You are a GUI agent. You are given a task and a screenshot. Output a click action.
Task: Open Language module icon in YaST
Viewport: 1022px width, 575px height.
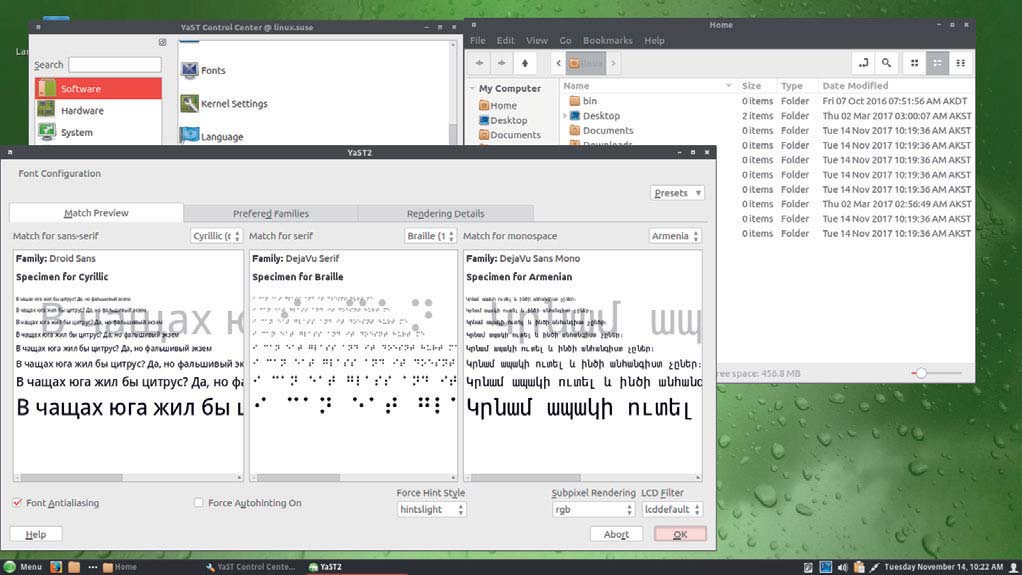point(190,136)
